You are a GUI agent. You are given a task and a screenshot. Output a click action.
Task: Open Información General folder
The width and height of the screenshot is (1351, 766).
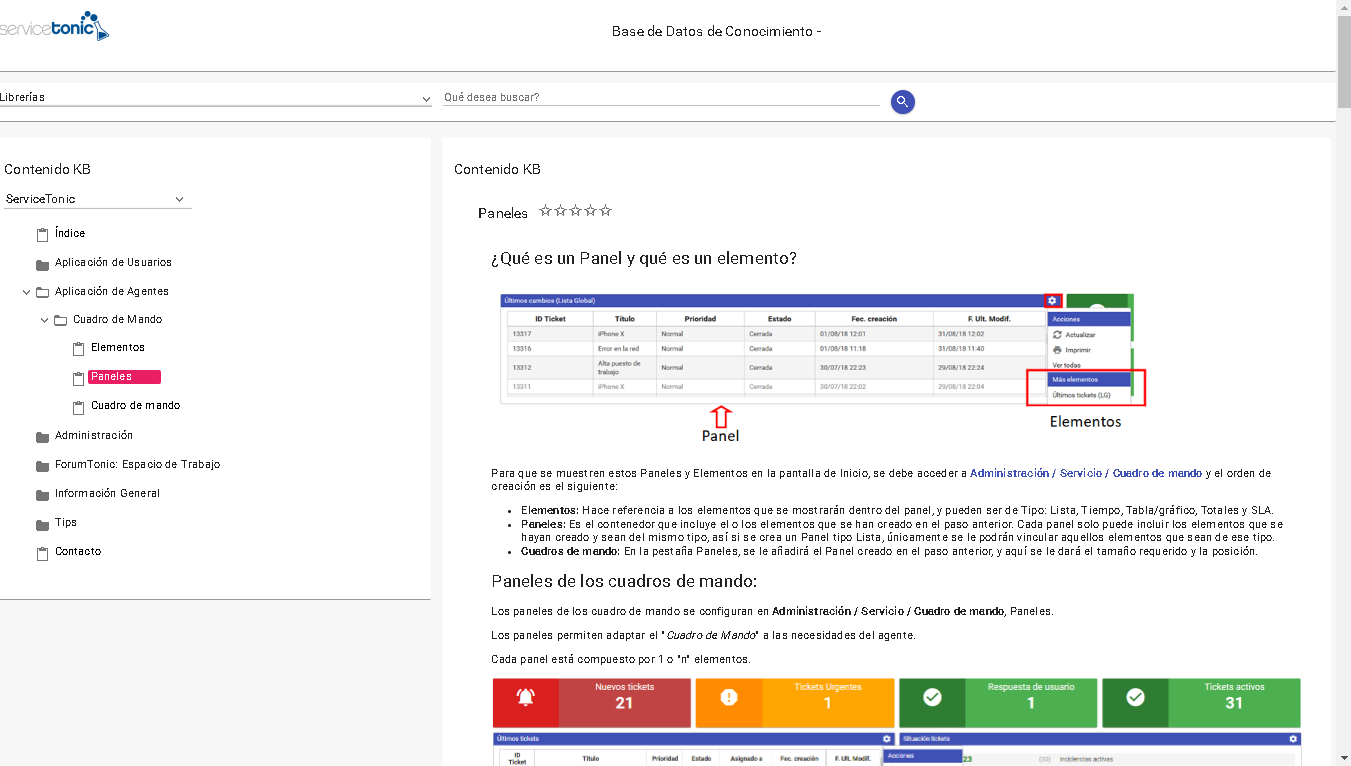[107, 493]
